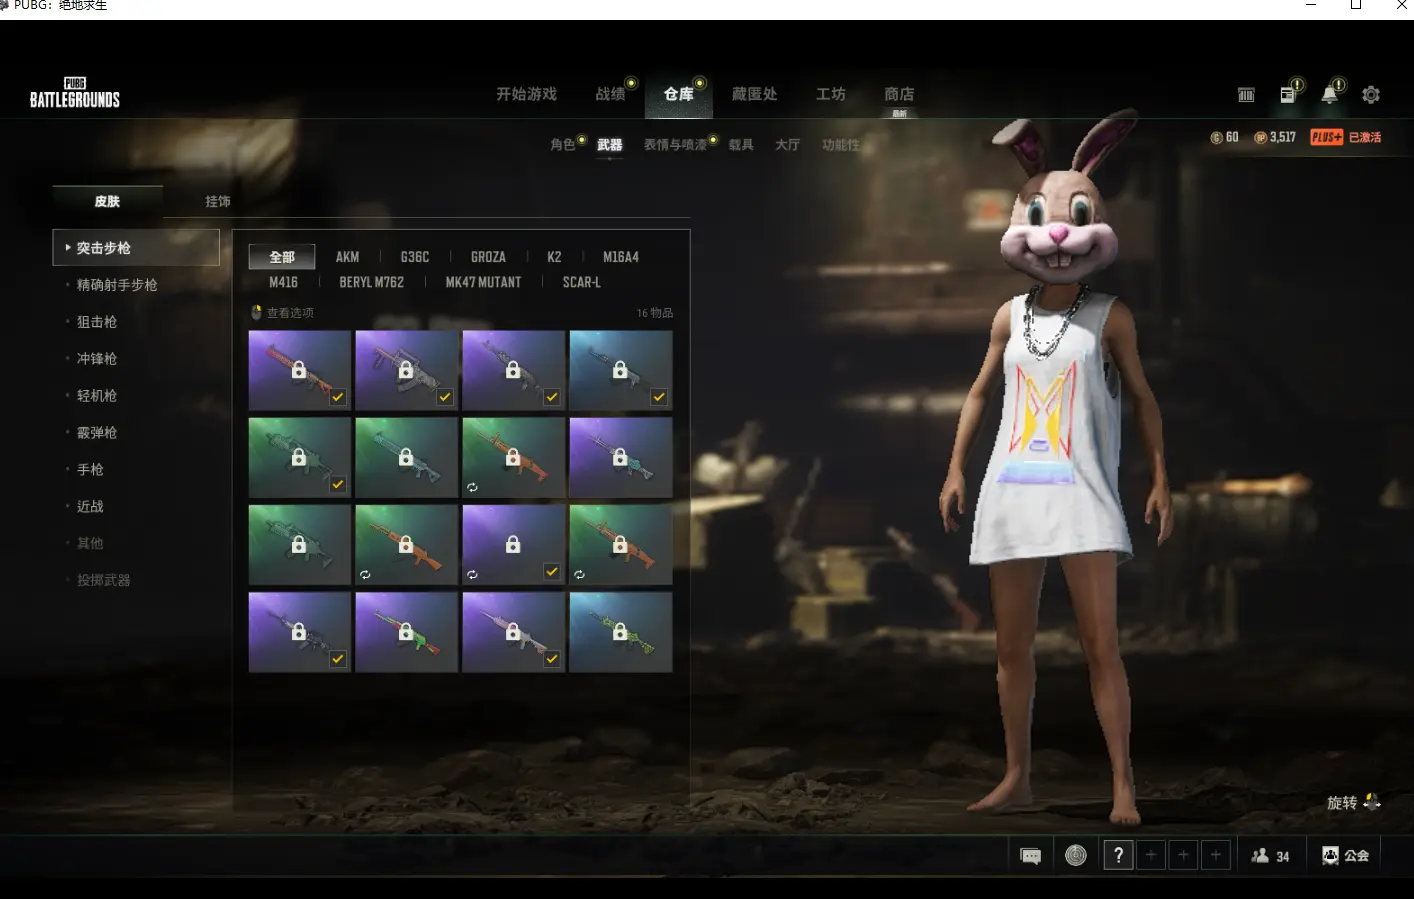Filter skins by G36C
This screenshot has height=899, width=1414.
click(415, 257)
